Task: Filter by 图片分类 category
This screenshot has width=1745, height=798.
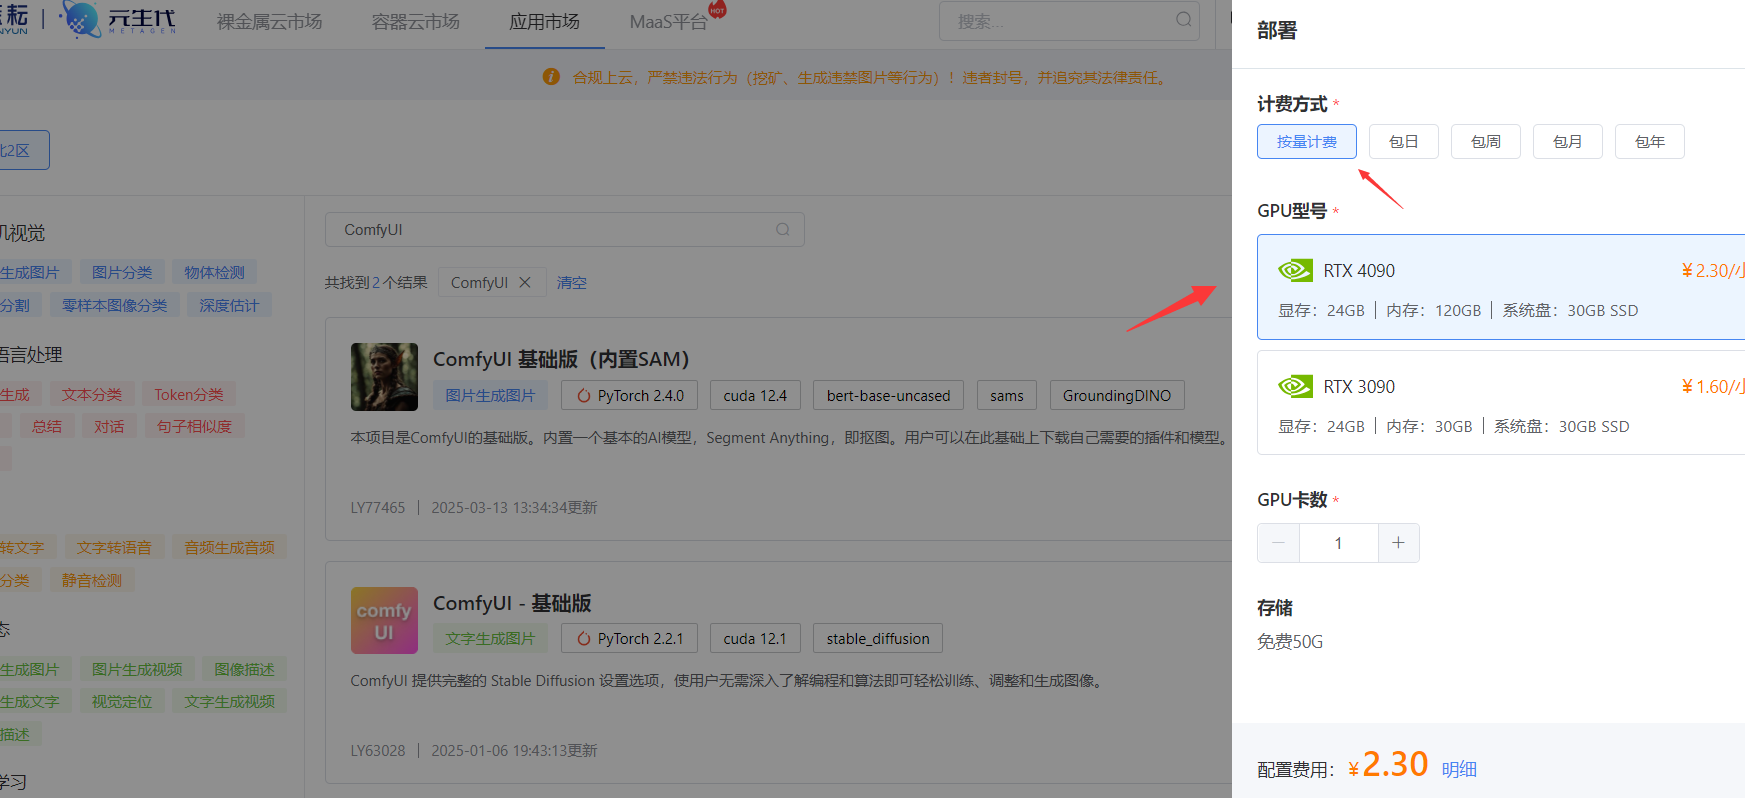Action: [122, 272]
